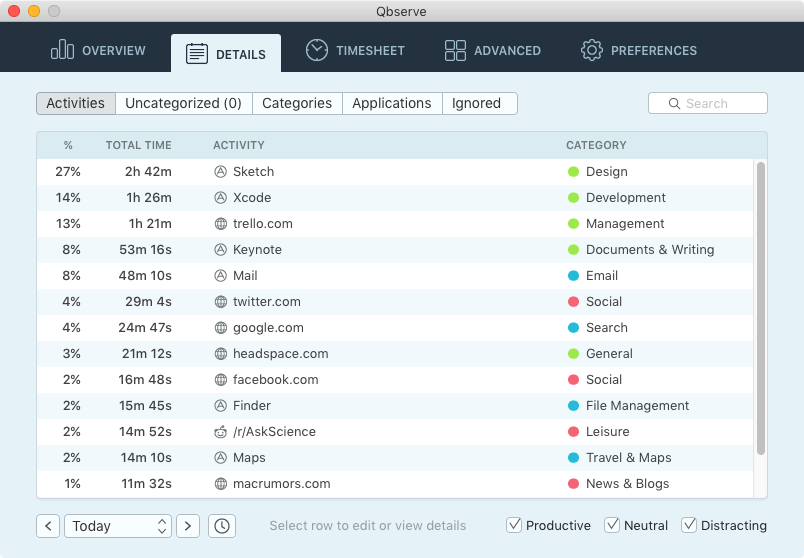Screen dimensions: 804x558
Task: Sort by the Category column header
Action: tap(596, 145)
